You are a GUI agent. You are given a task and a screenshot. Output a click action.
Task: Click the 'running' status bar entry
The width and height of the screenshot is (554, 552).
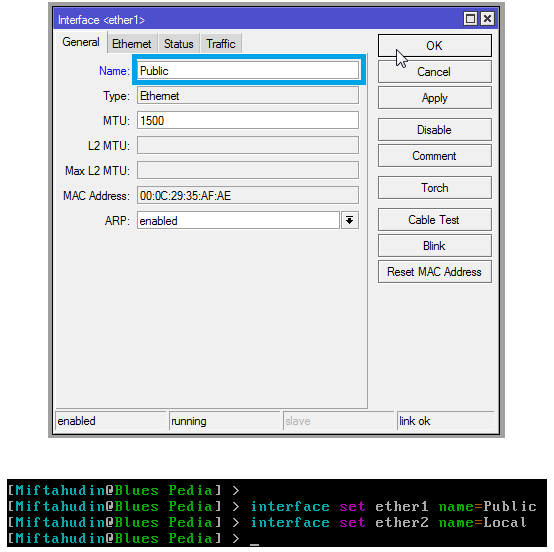click(224, 421)
